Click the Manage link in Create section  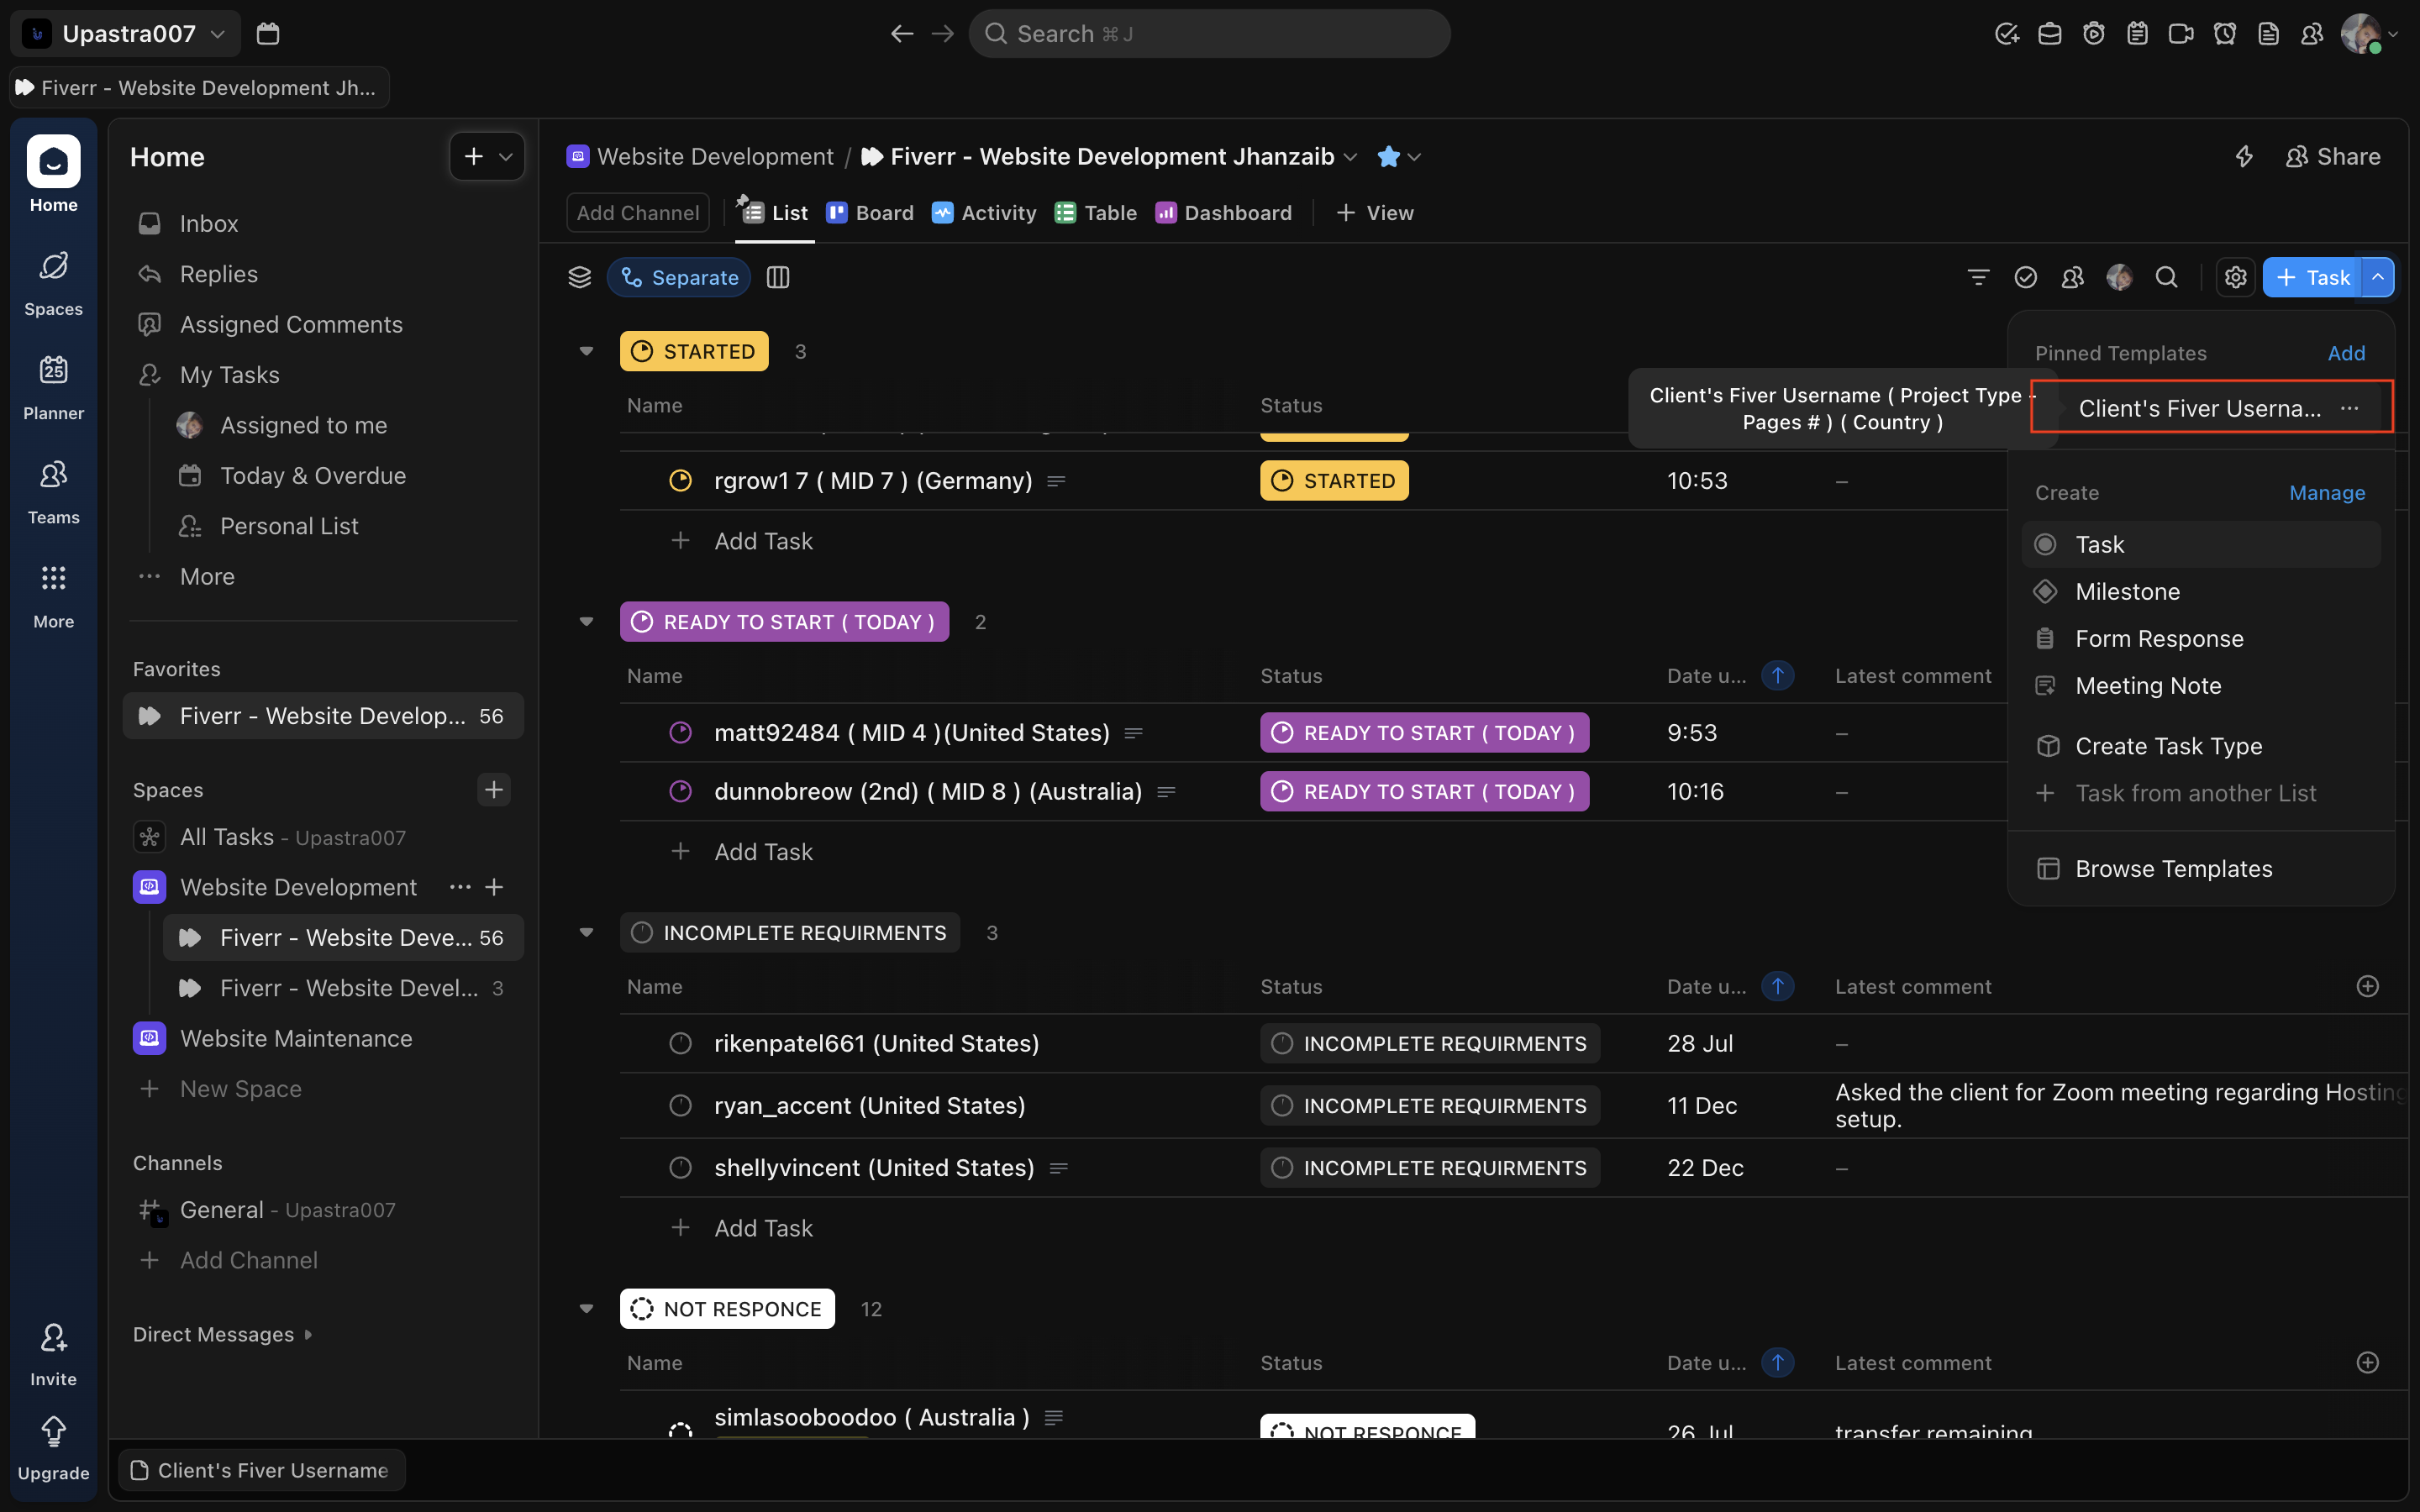pyautogui.click(x=2326, y=492)
